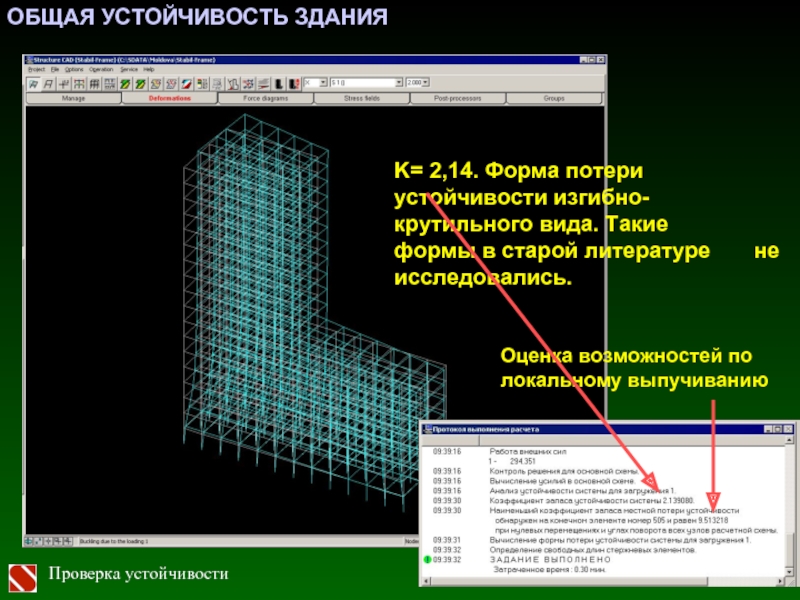This screenshot has width=800, height=600.
Task: Expand the S 1 () loading dropdown
Action: coord(398,83)
